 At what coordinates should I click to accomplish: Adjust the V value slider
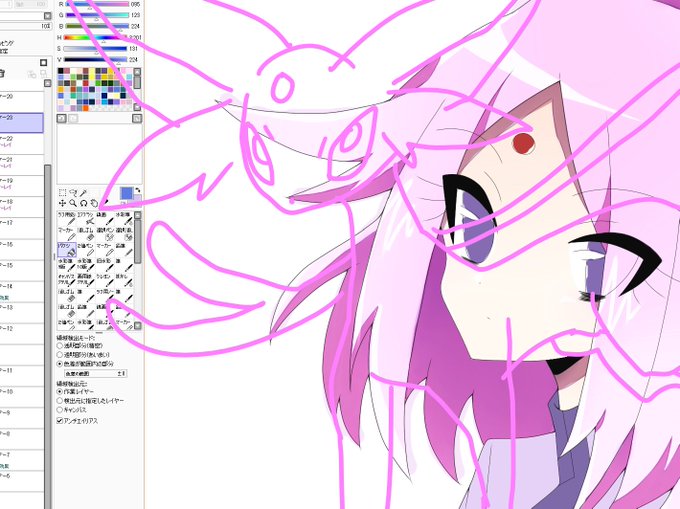(96, 59)
